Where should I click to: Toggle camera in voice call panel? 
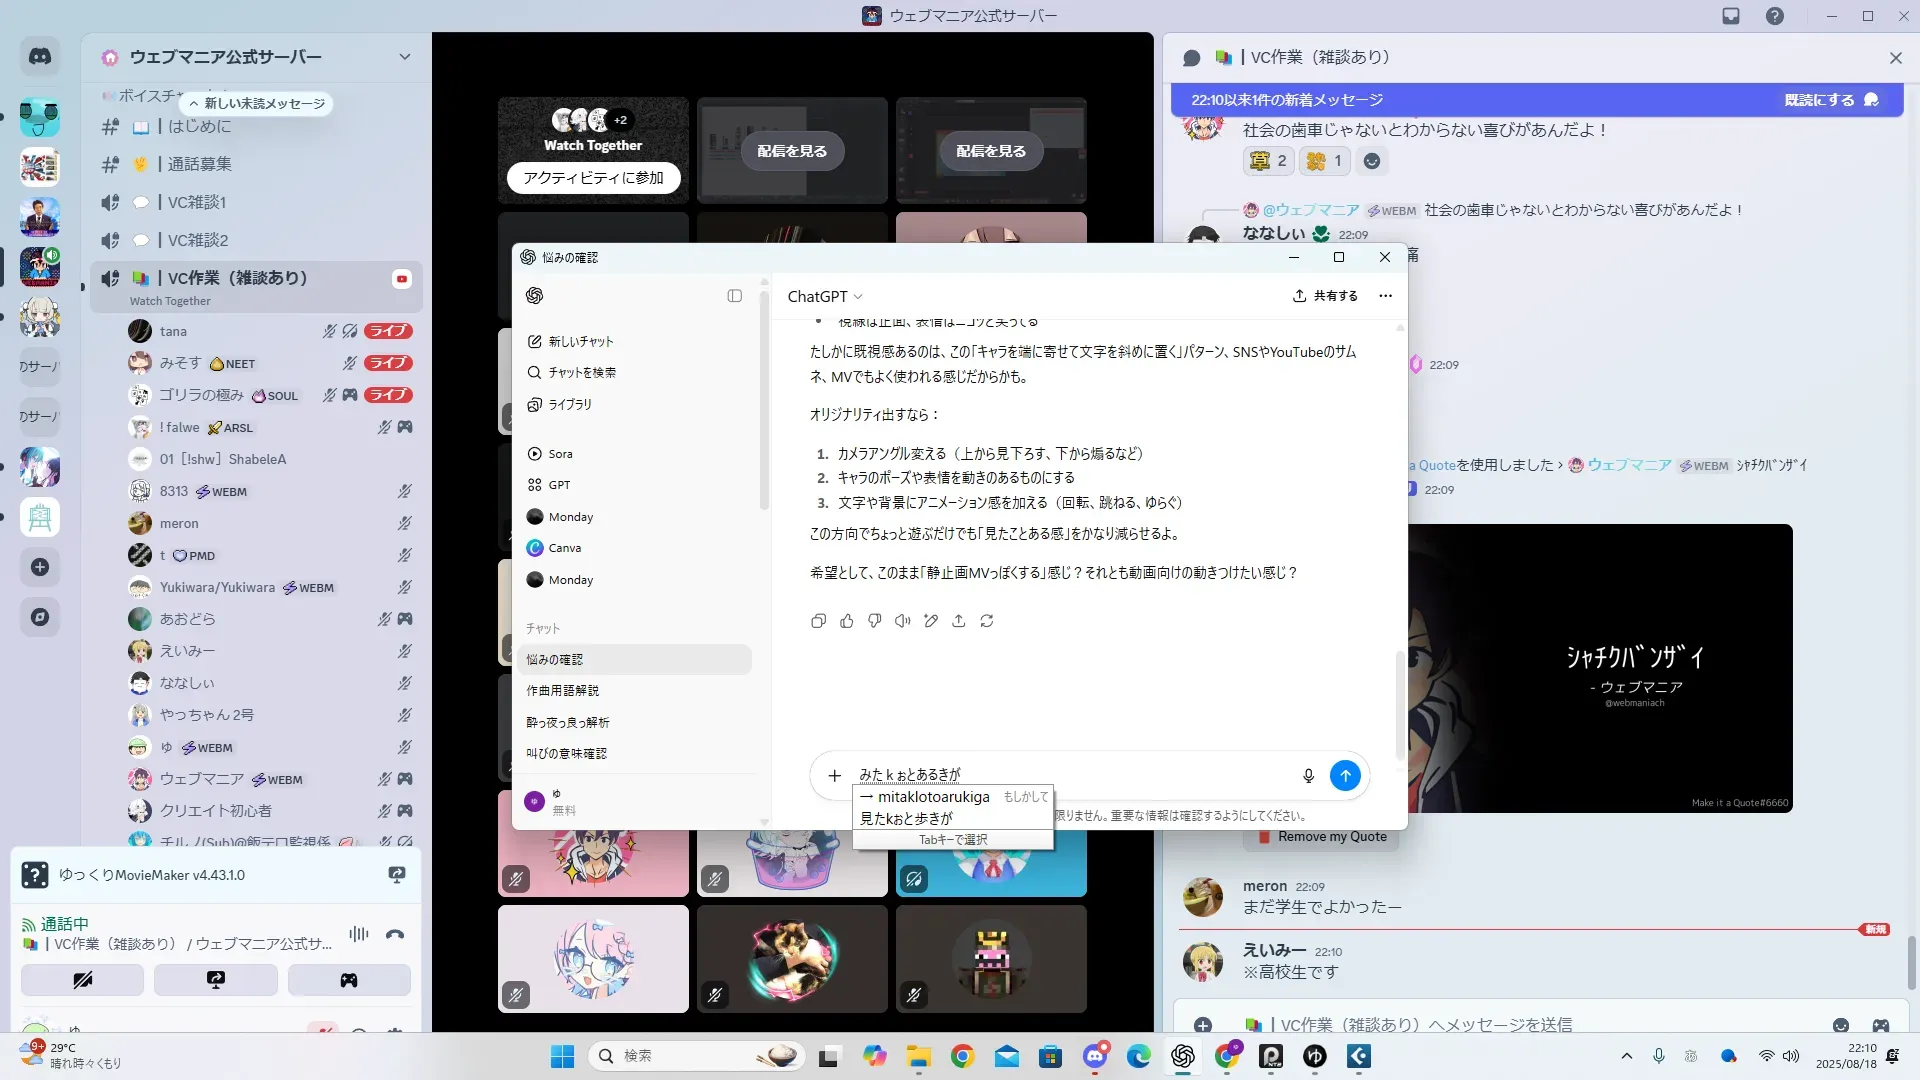82,980
